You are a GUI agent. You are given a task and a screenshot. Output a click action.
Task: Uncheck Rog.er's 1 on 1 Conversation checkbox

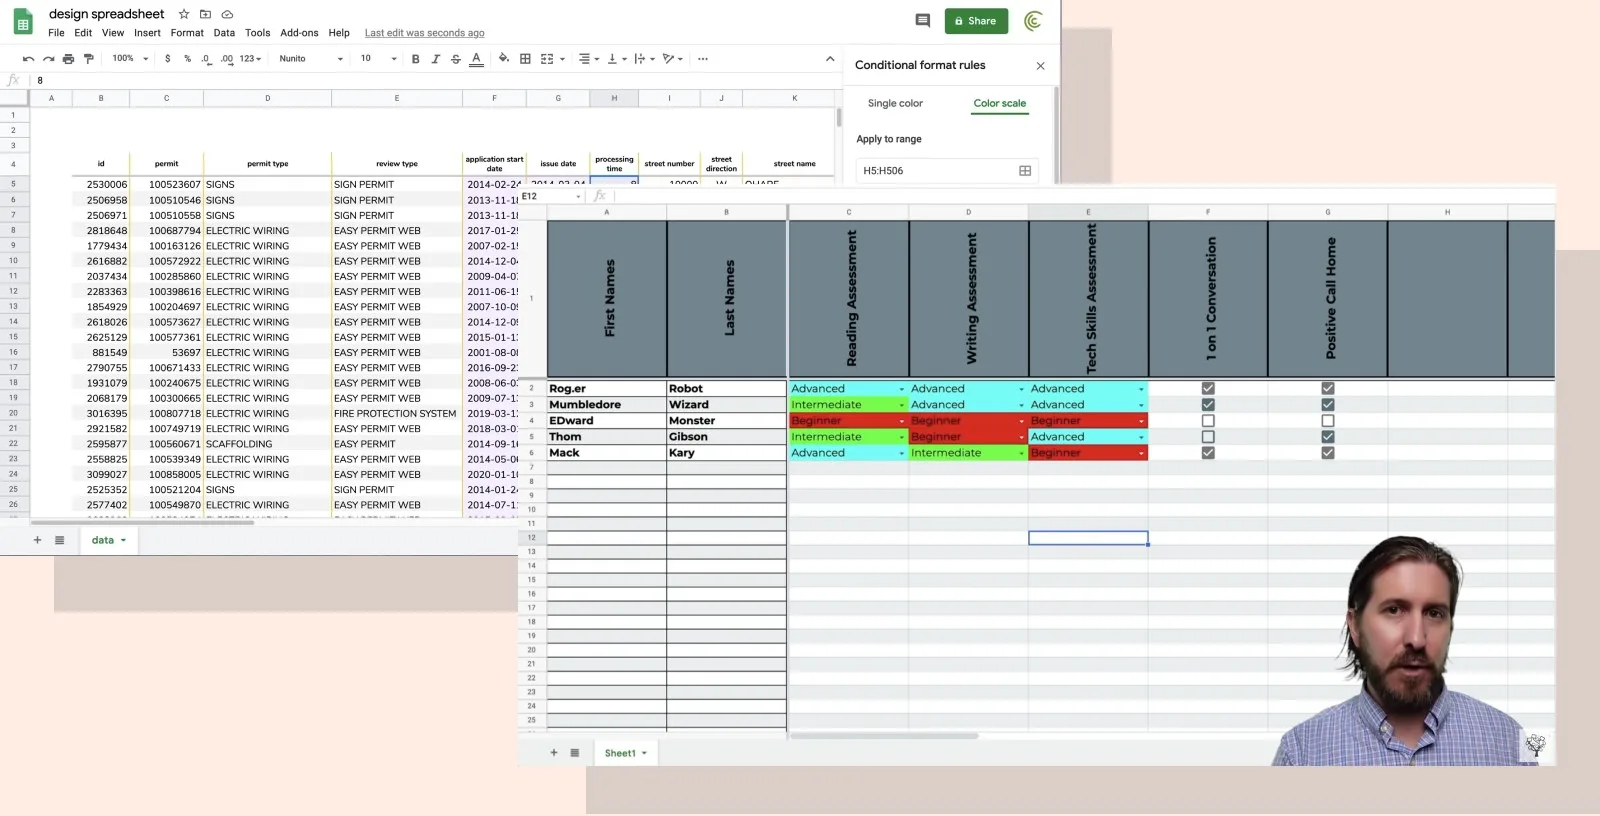[x=1208, y=389]
